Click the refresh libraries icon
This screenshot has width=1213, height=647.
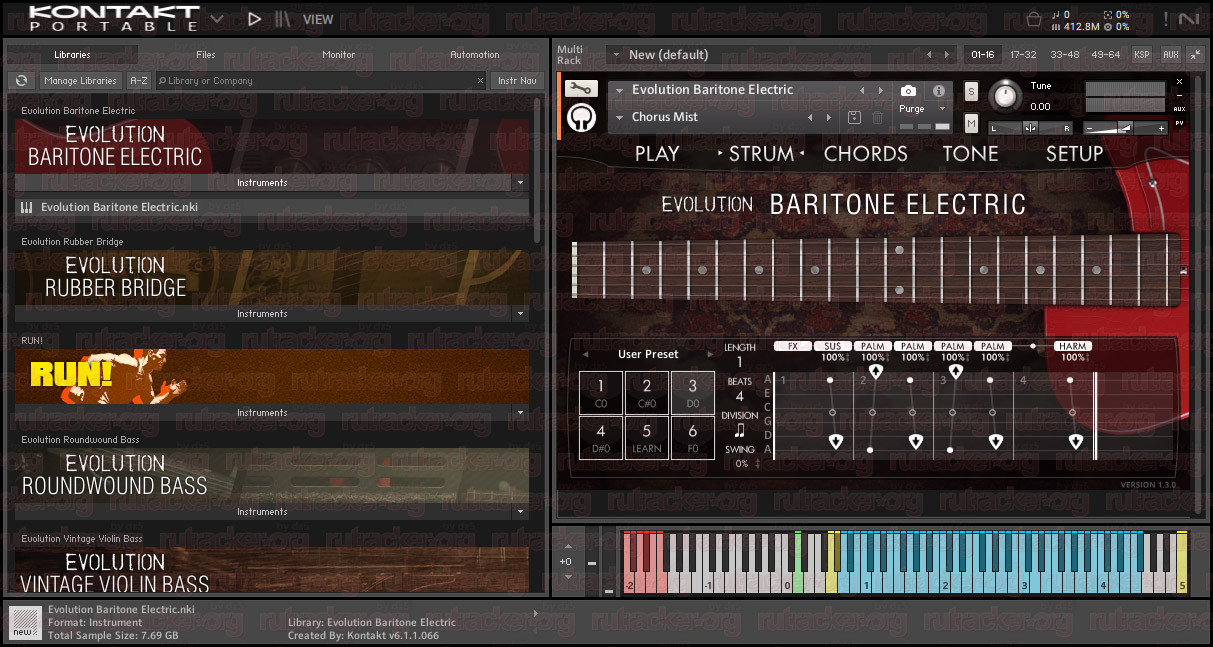point(21,80)
